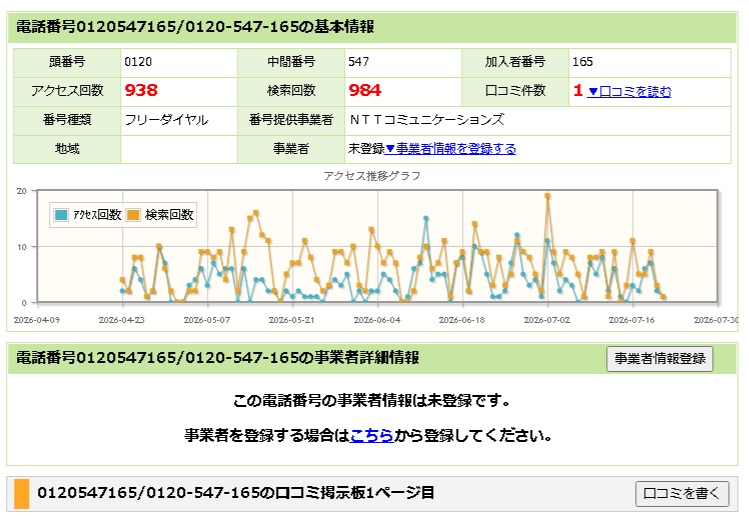Image resolution: width=749 pixels, height=516 pixels.
Task: Click the y-axis label 10
Action: coord(21,247)
